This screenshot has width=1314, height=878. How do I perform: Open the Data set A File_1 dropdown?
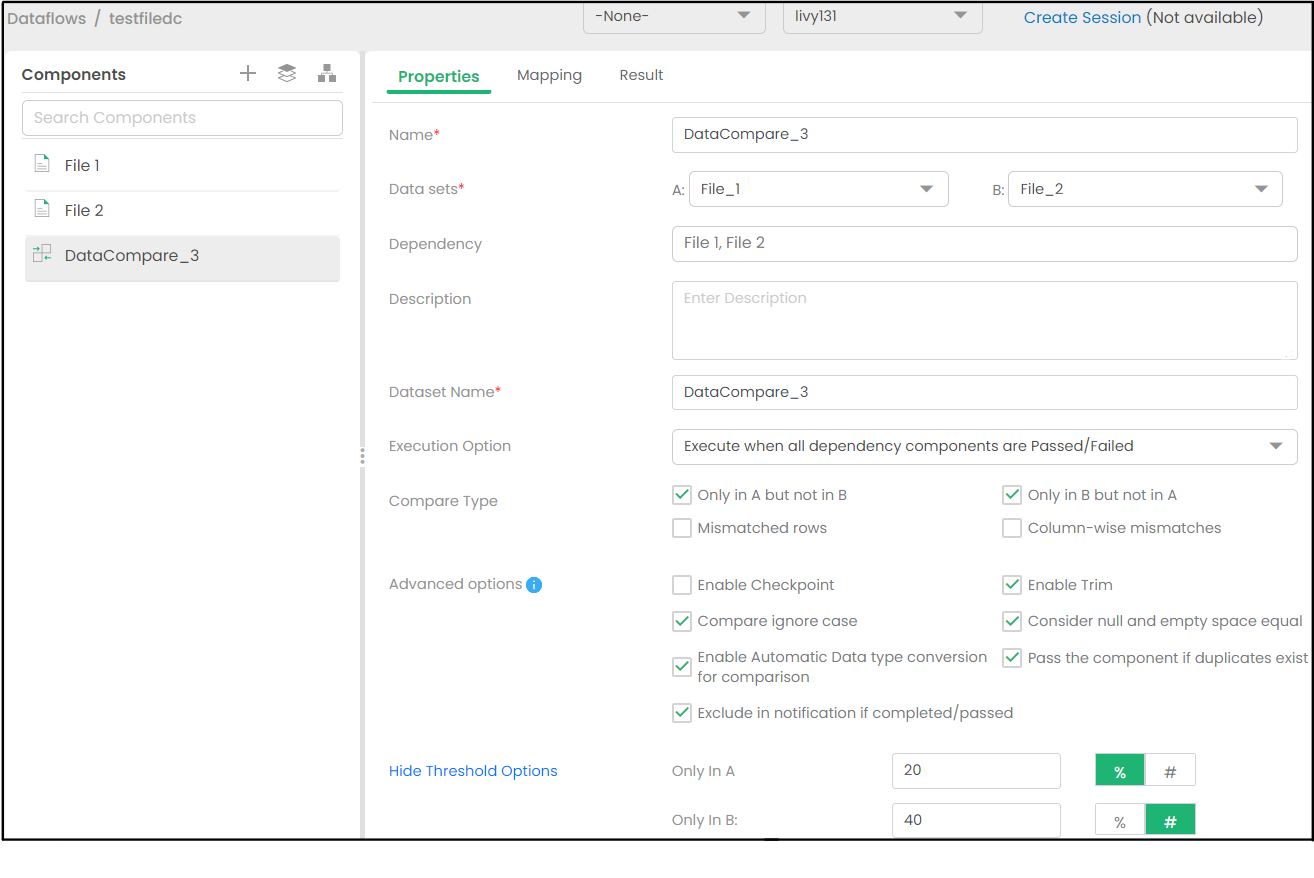pos(819,189)
